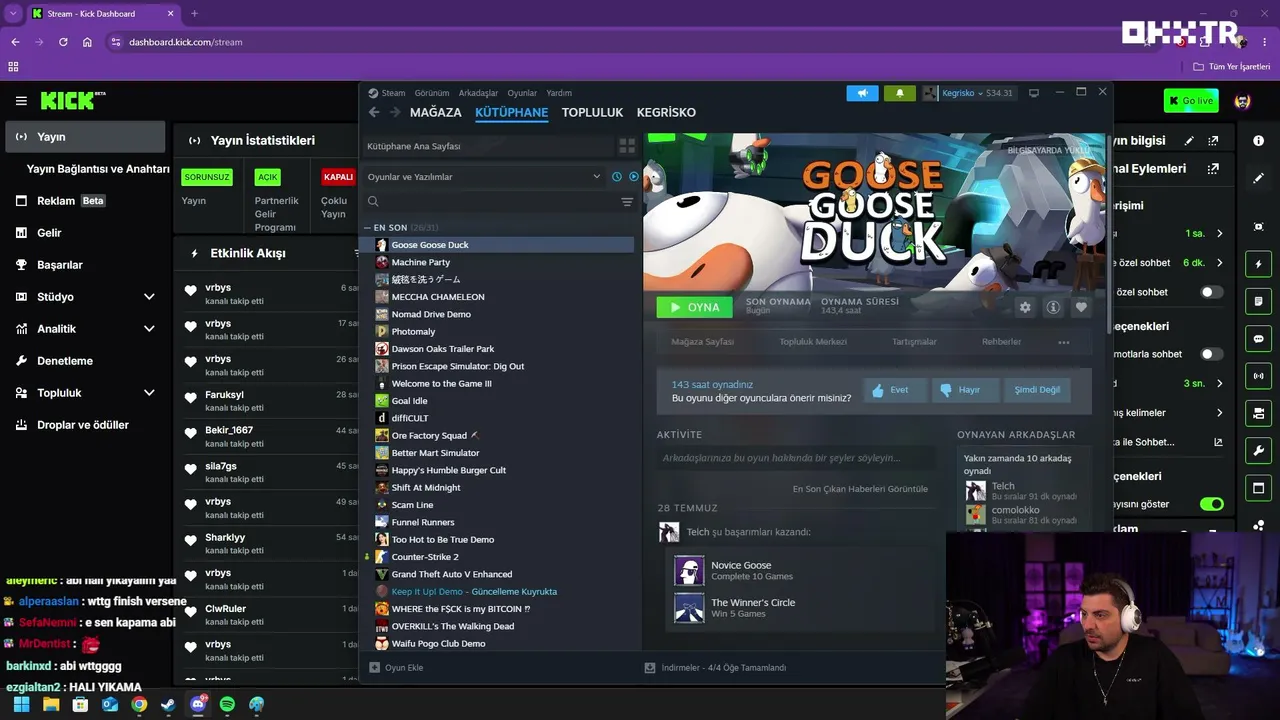
Task: Go back with Steam's back arrow
Action: pyautogui.click(x=374, y=112)
